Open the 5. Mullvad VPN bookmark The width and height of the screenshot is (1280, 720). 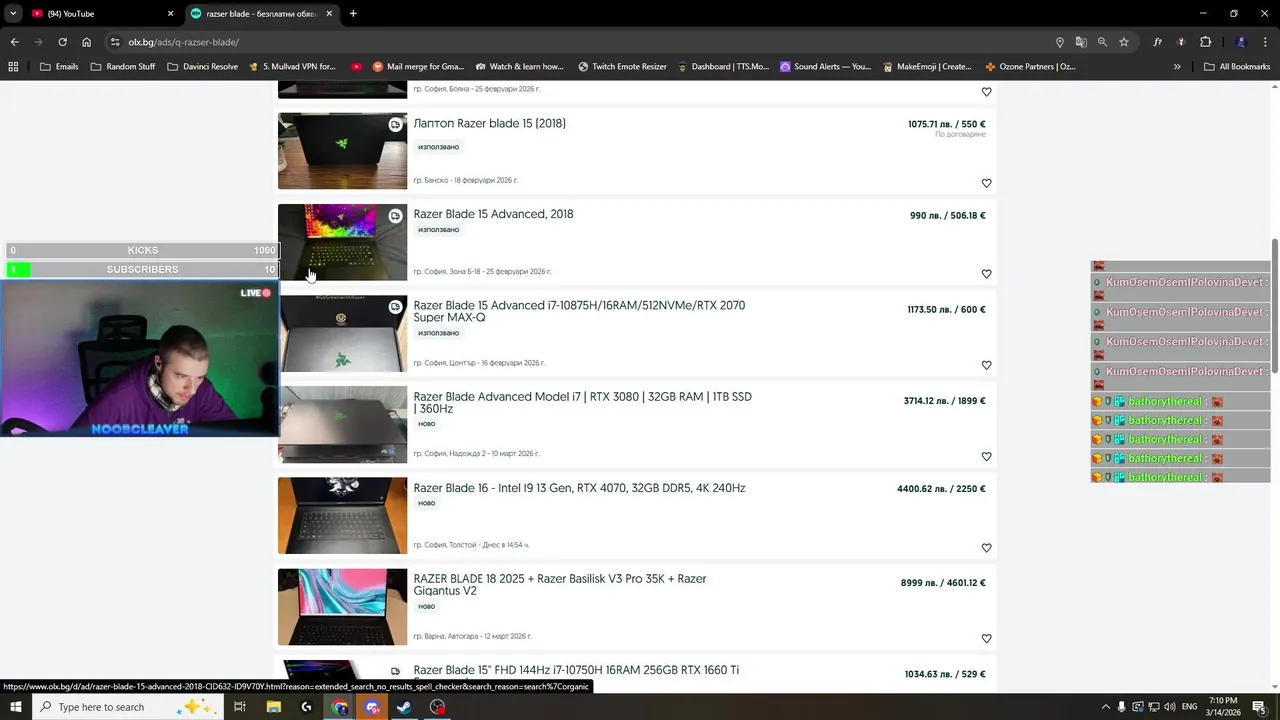pyautogui.click(x=292, y=67)
